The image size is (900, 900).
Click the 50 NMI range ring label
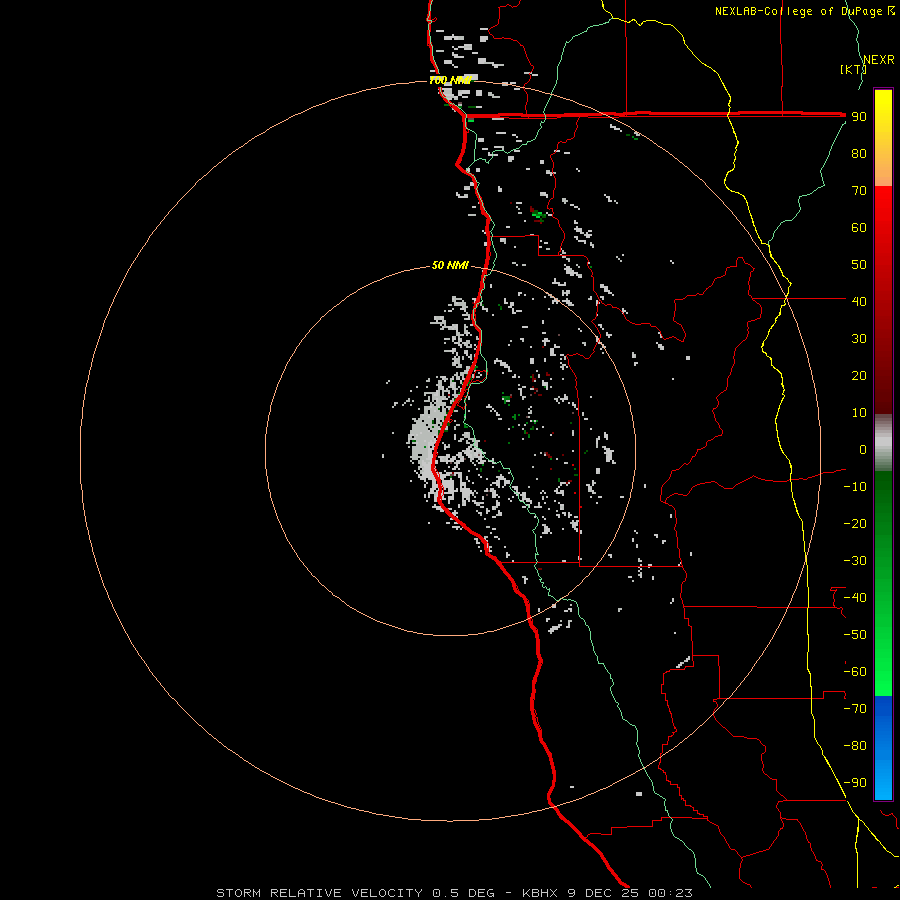point(450,265)
